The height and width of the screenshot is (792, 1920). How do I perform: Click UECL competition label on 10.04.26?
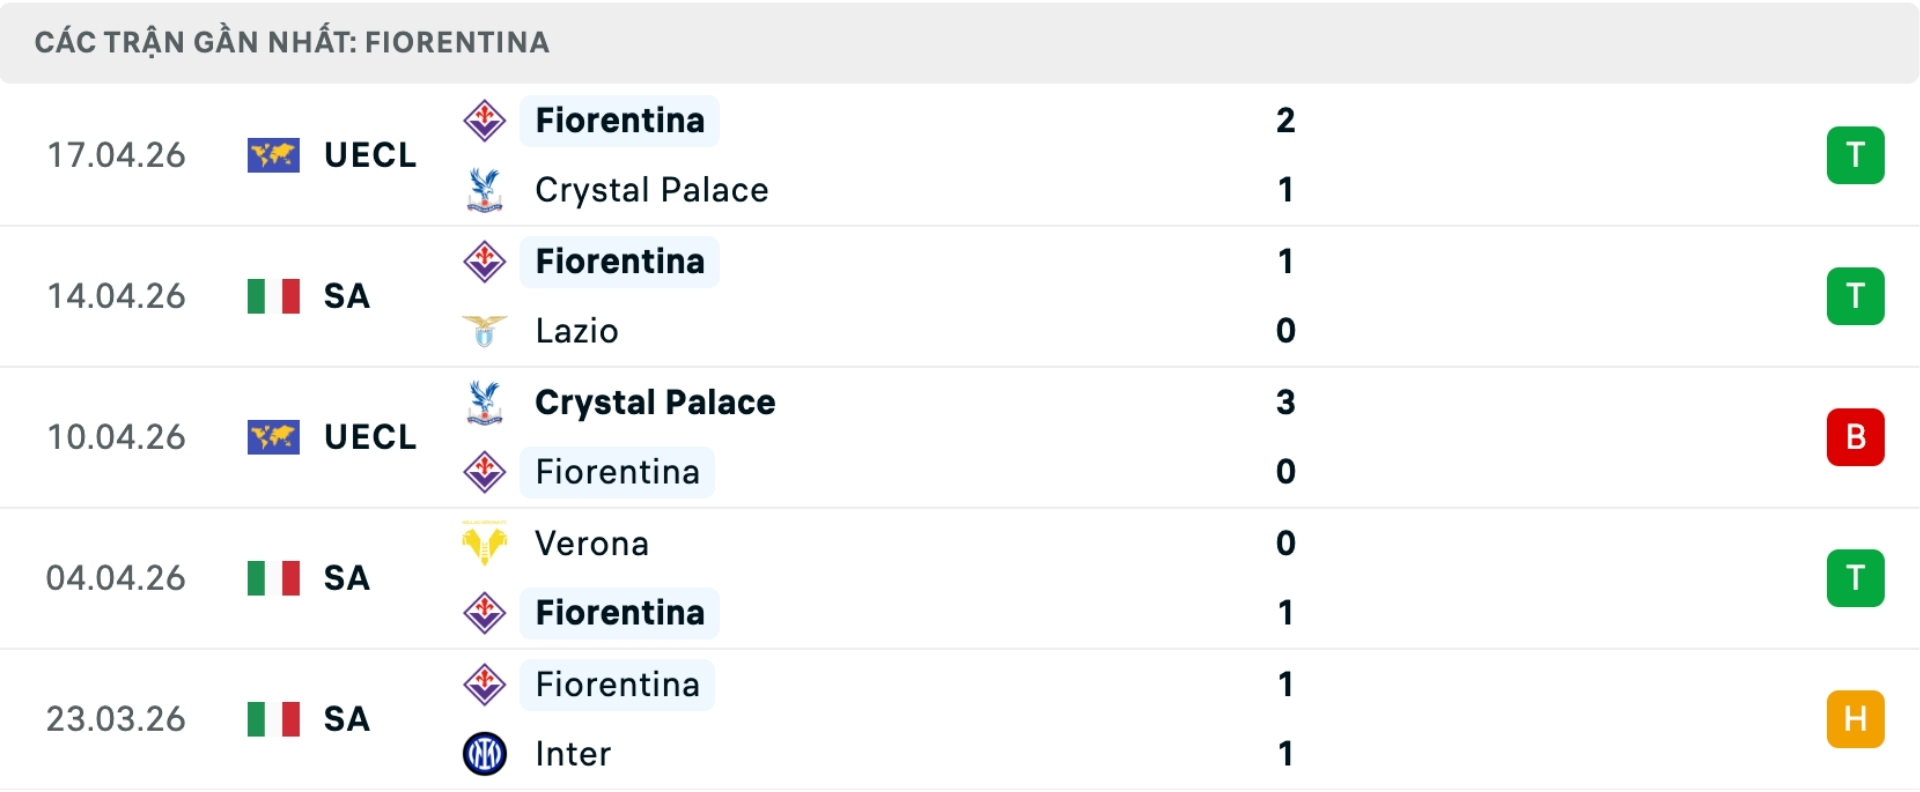click(x=370, y=437)
